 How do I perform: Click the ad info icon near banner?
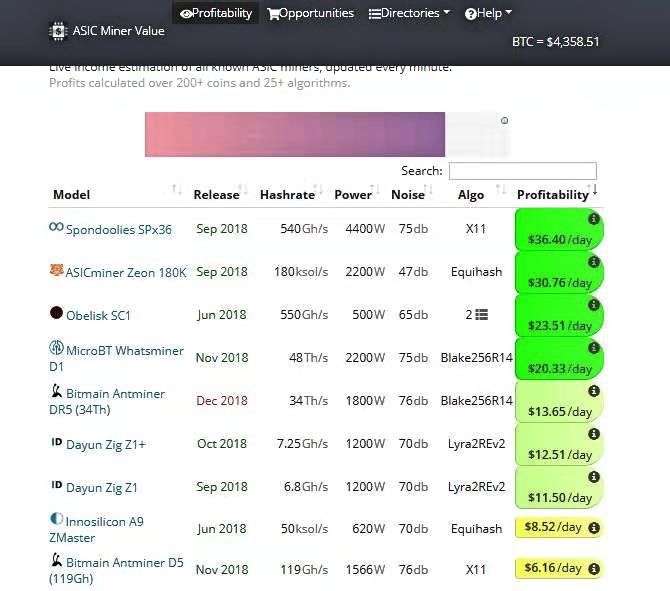click(x=504, y=121)
